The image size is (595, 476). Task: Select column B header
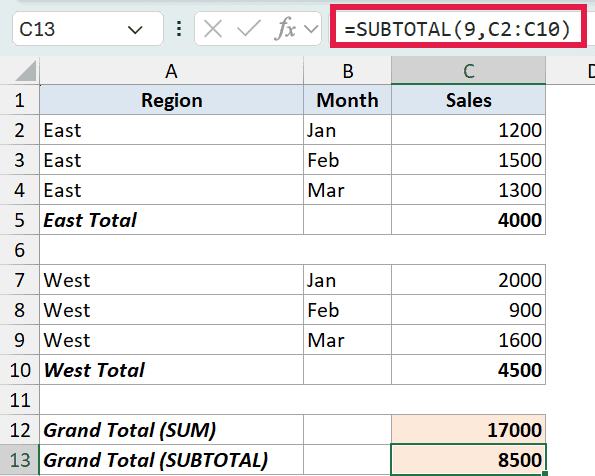tap(348, 71)
